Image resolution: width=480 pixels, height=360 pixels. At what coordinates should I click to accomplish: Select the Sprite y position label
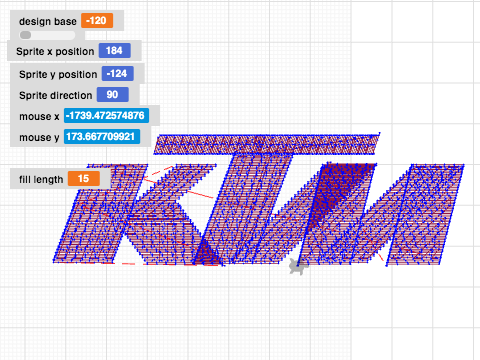tap(58, 74)
